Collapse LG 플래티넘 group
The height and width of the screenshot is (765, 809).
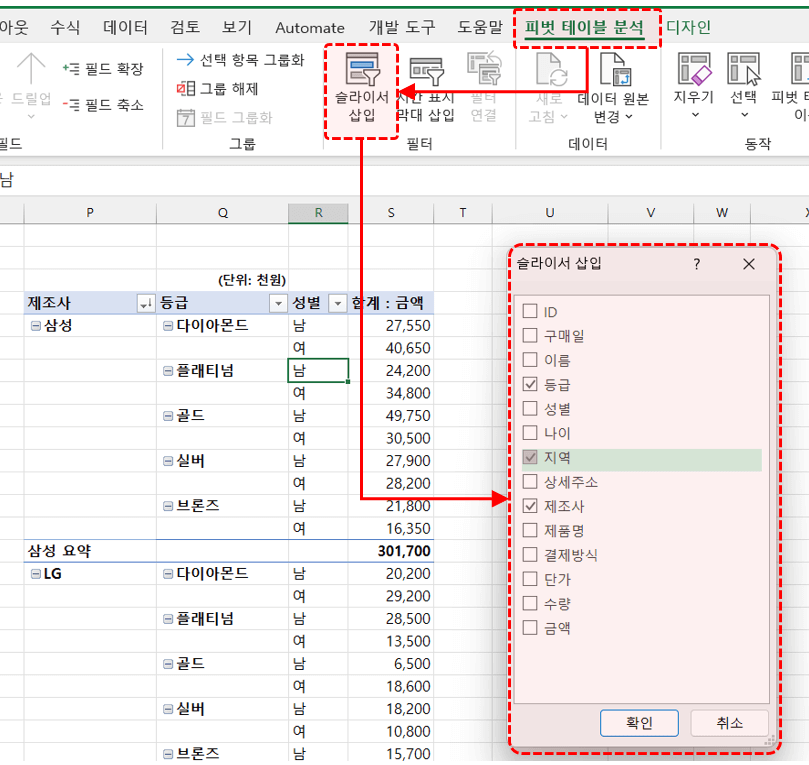[x=168, y=618]
